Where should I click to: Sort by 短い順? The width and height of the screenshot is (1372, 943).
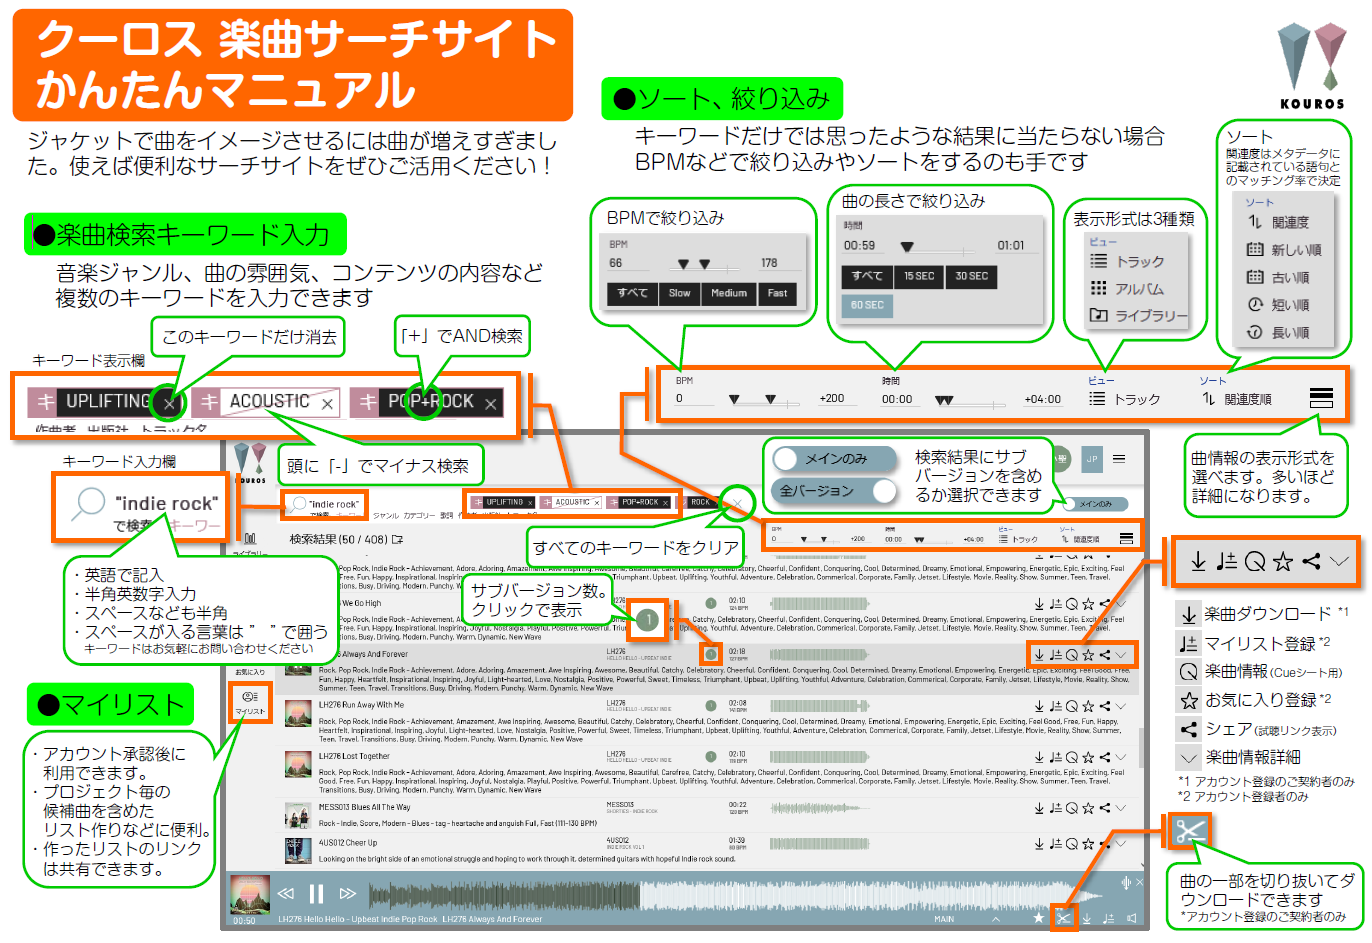tap(1279, 305)
